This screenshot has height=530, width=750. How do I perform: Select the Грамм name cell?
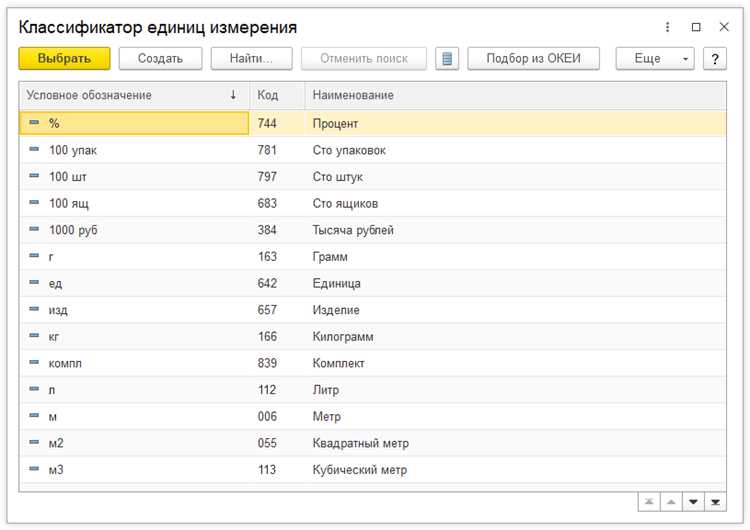pos(516,256)
